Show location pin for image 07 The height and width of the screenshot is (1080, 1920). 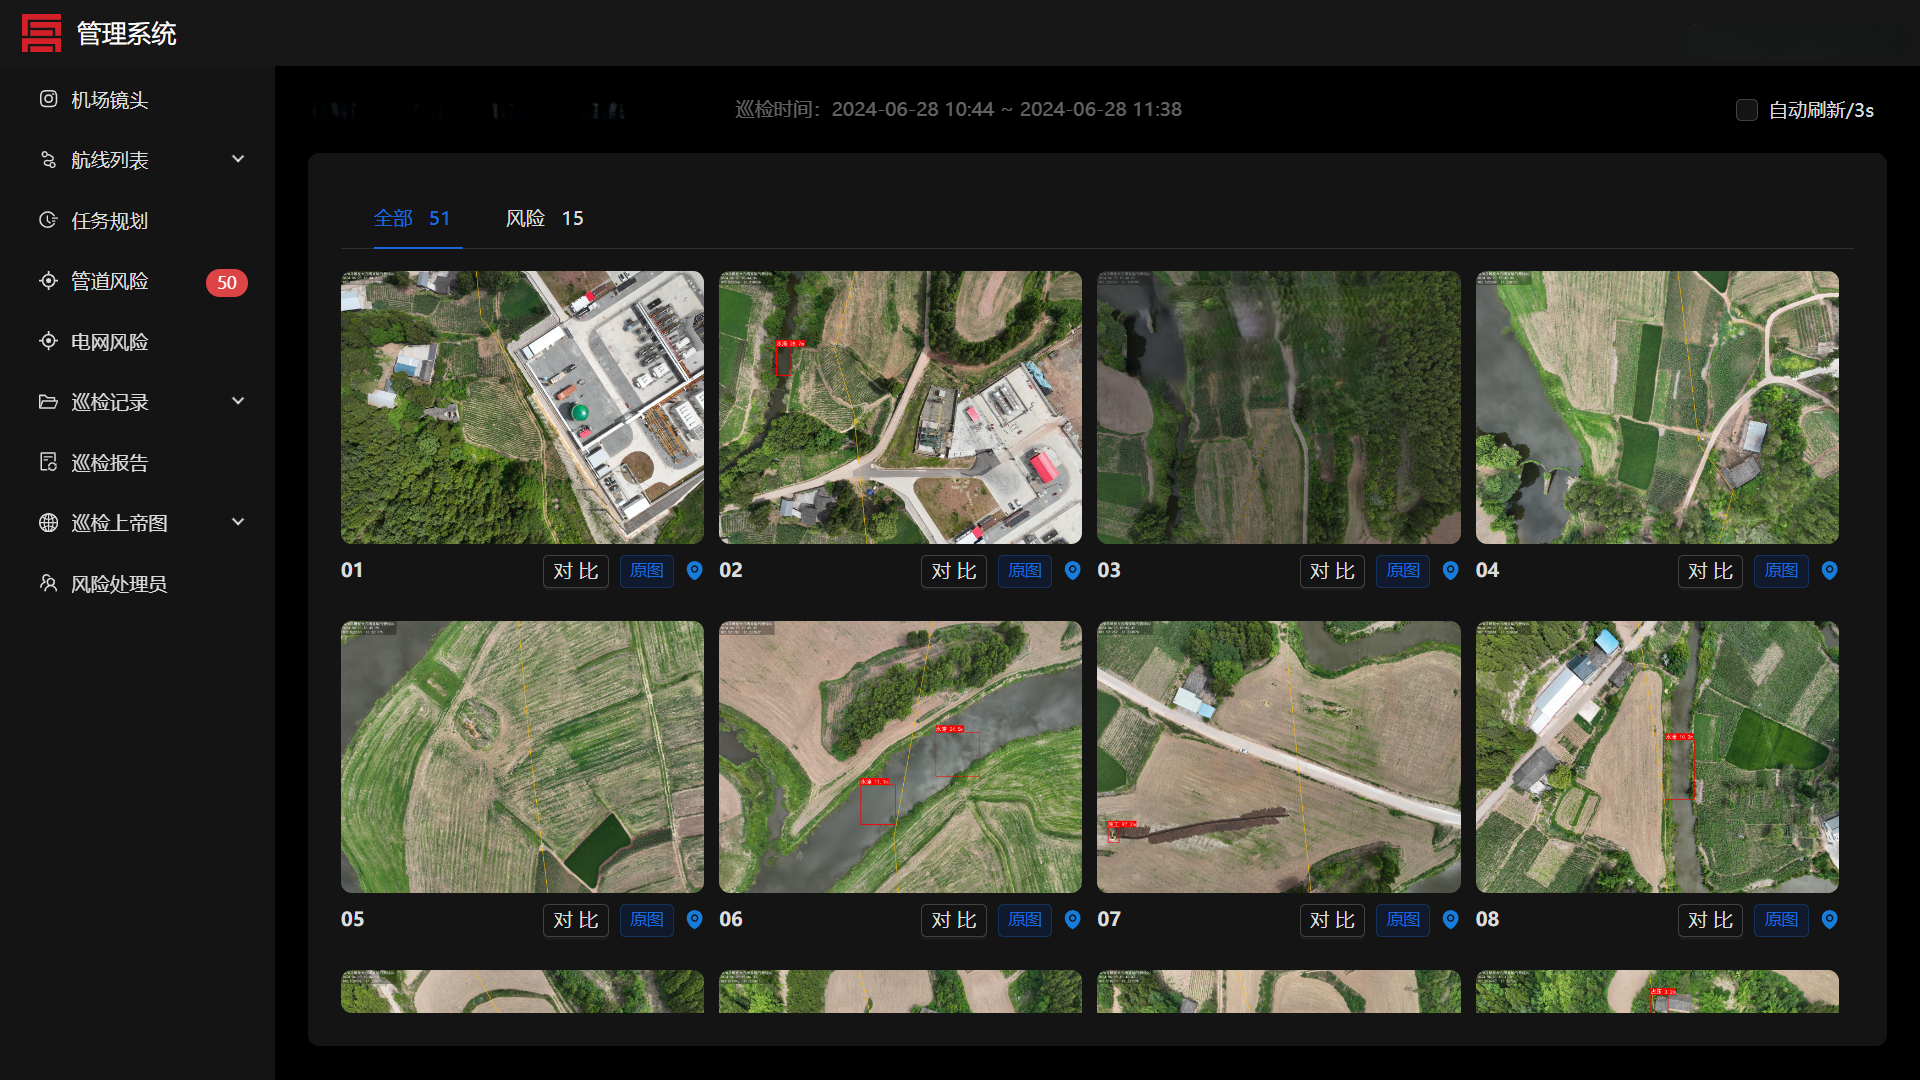(1451, 920)
